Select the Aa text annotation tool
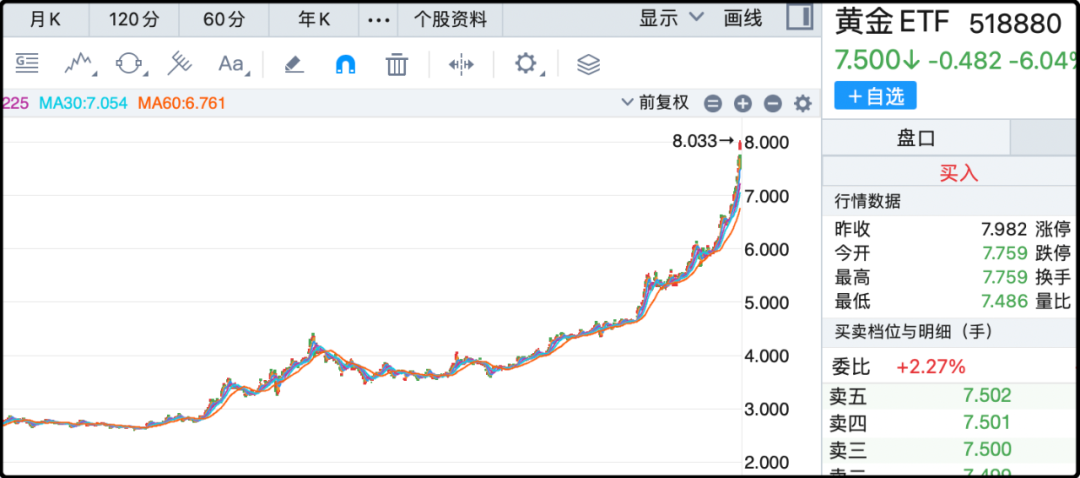This screenshot has width=1080, height=478. pyautogui.click(x=231, y=64)
